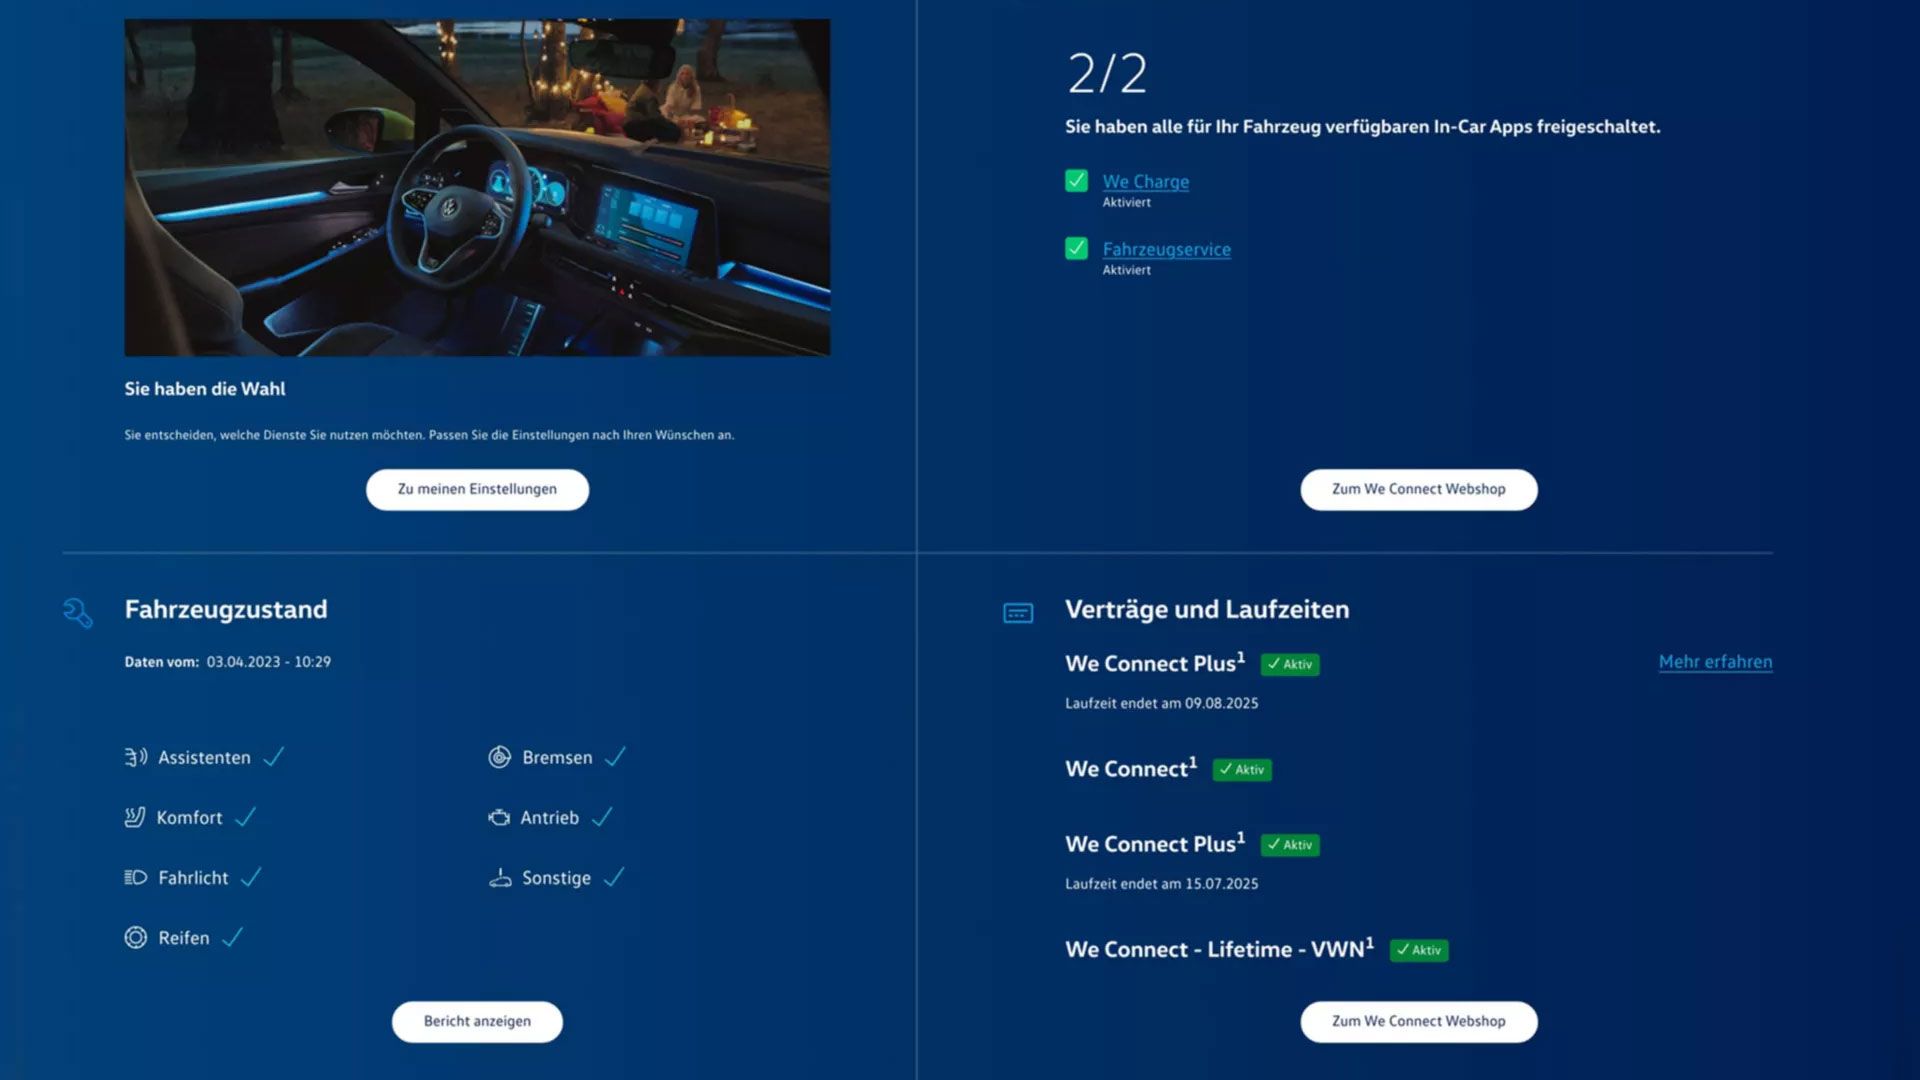This screenshot has height=1080, width=1920.
Task: Click Zum We Connect Webshop under In-Car Apps
Action: 1419,489
